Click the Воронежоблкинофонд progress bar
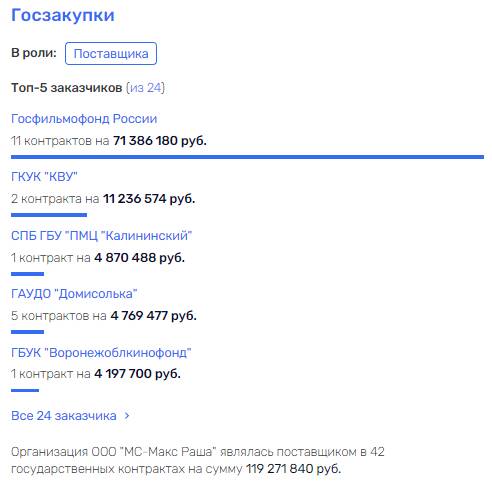The image size is (492, 484). (x=25, y=390)
